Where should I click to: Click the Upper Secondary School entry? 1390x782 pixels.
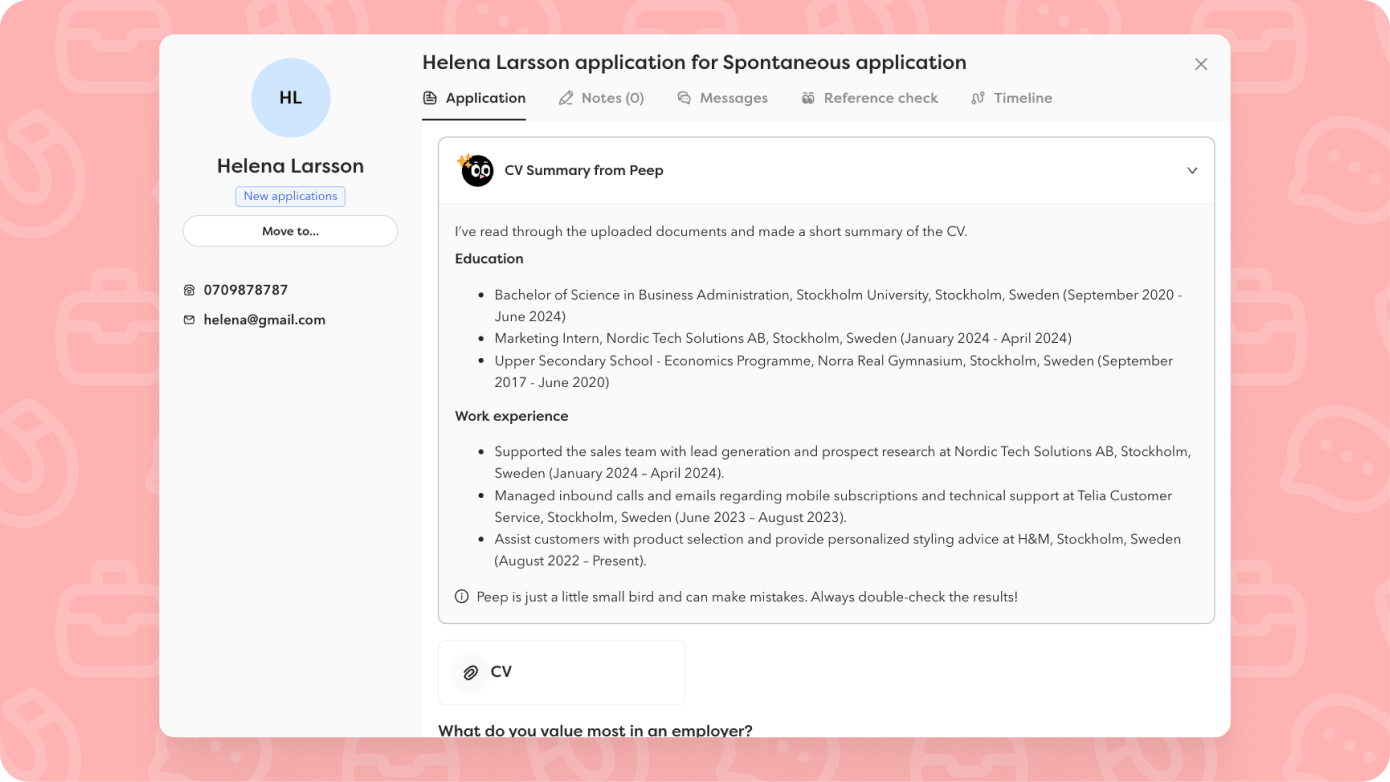point(834,371)
